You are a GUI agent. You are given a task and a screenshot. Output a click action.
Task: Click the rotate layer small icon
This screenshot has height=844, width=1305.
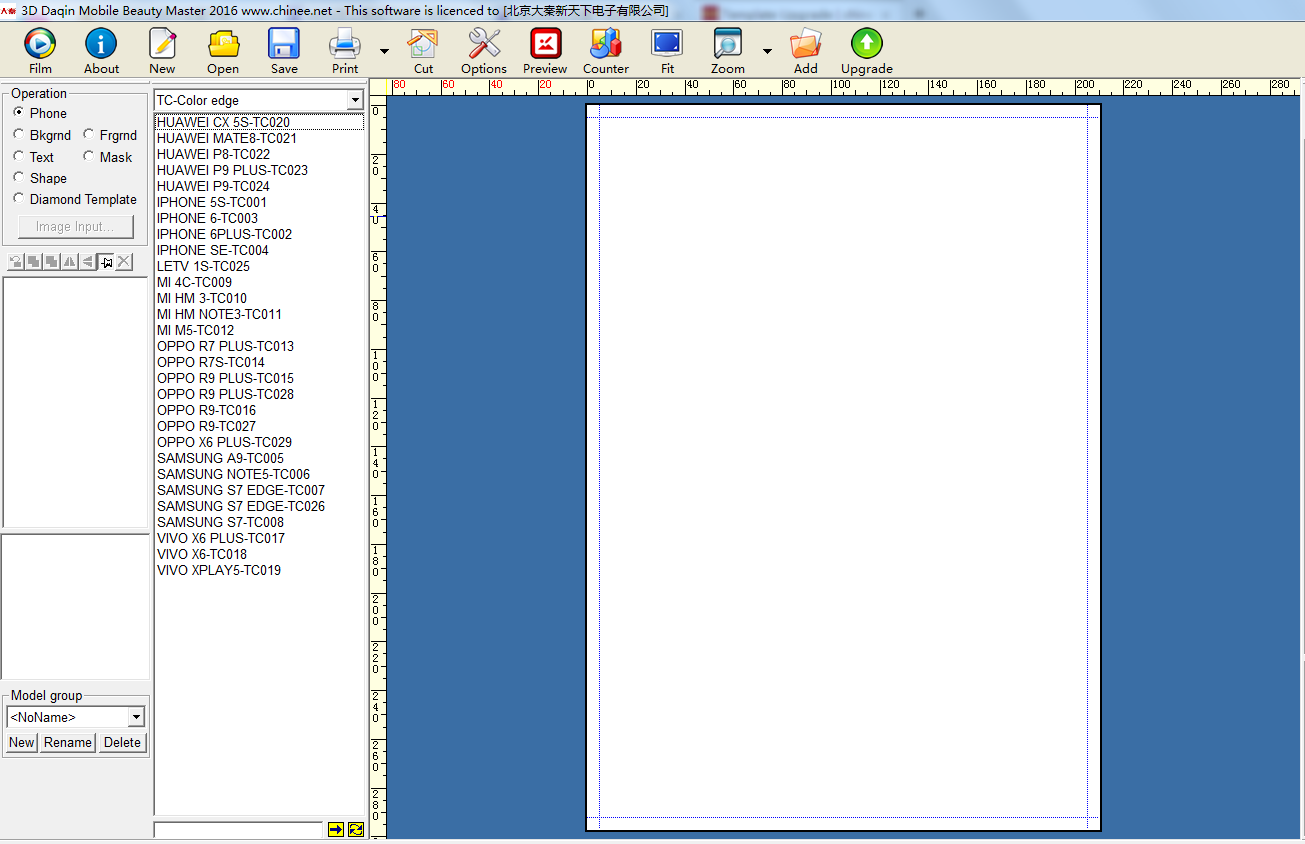tap(16, 262)
